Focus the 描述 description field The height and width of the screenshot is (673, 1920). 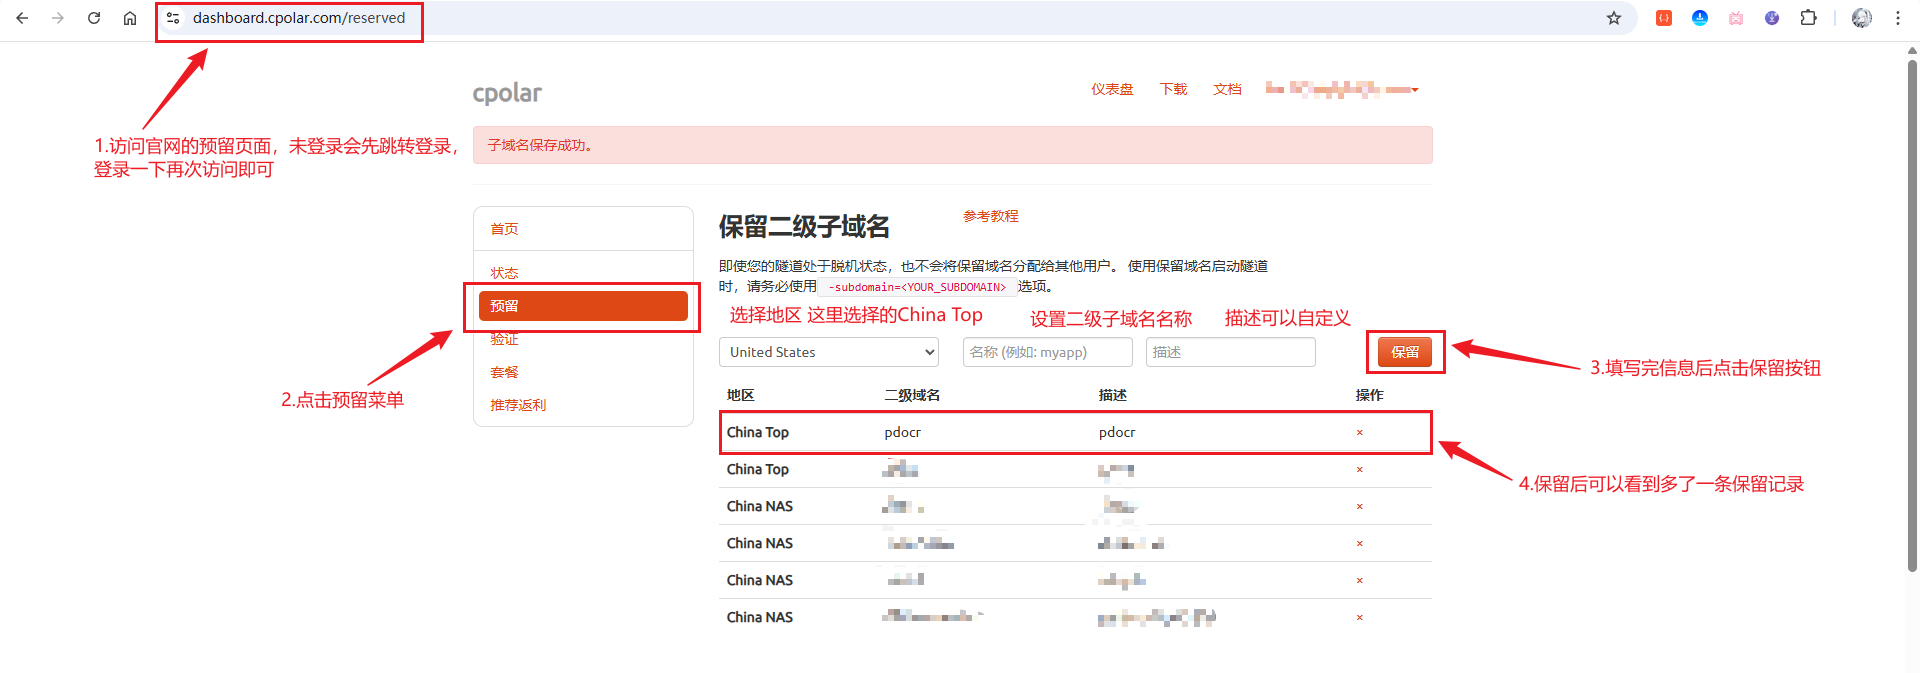(1230, 352)
